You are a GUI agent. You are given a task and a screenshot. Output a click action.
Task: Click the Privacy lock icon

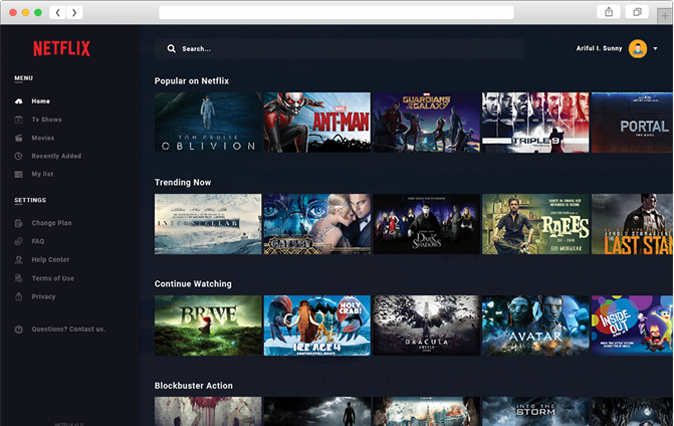point(18,297)
